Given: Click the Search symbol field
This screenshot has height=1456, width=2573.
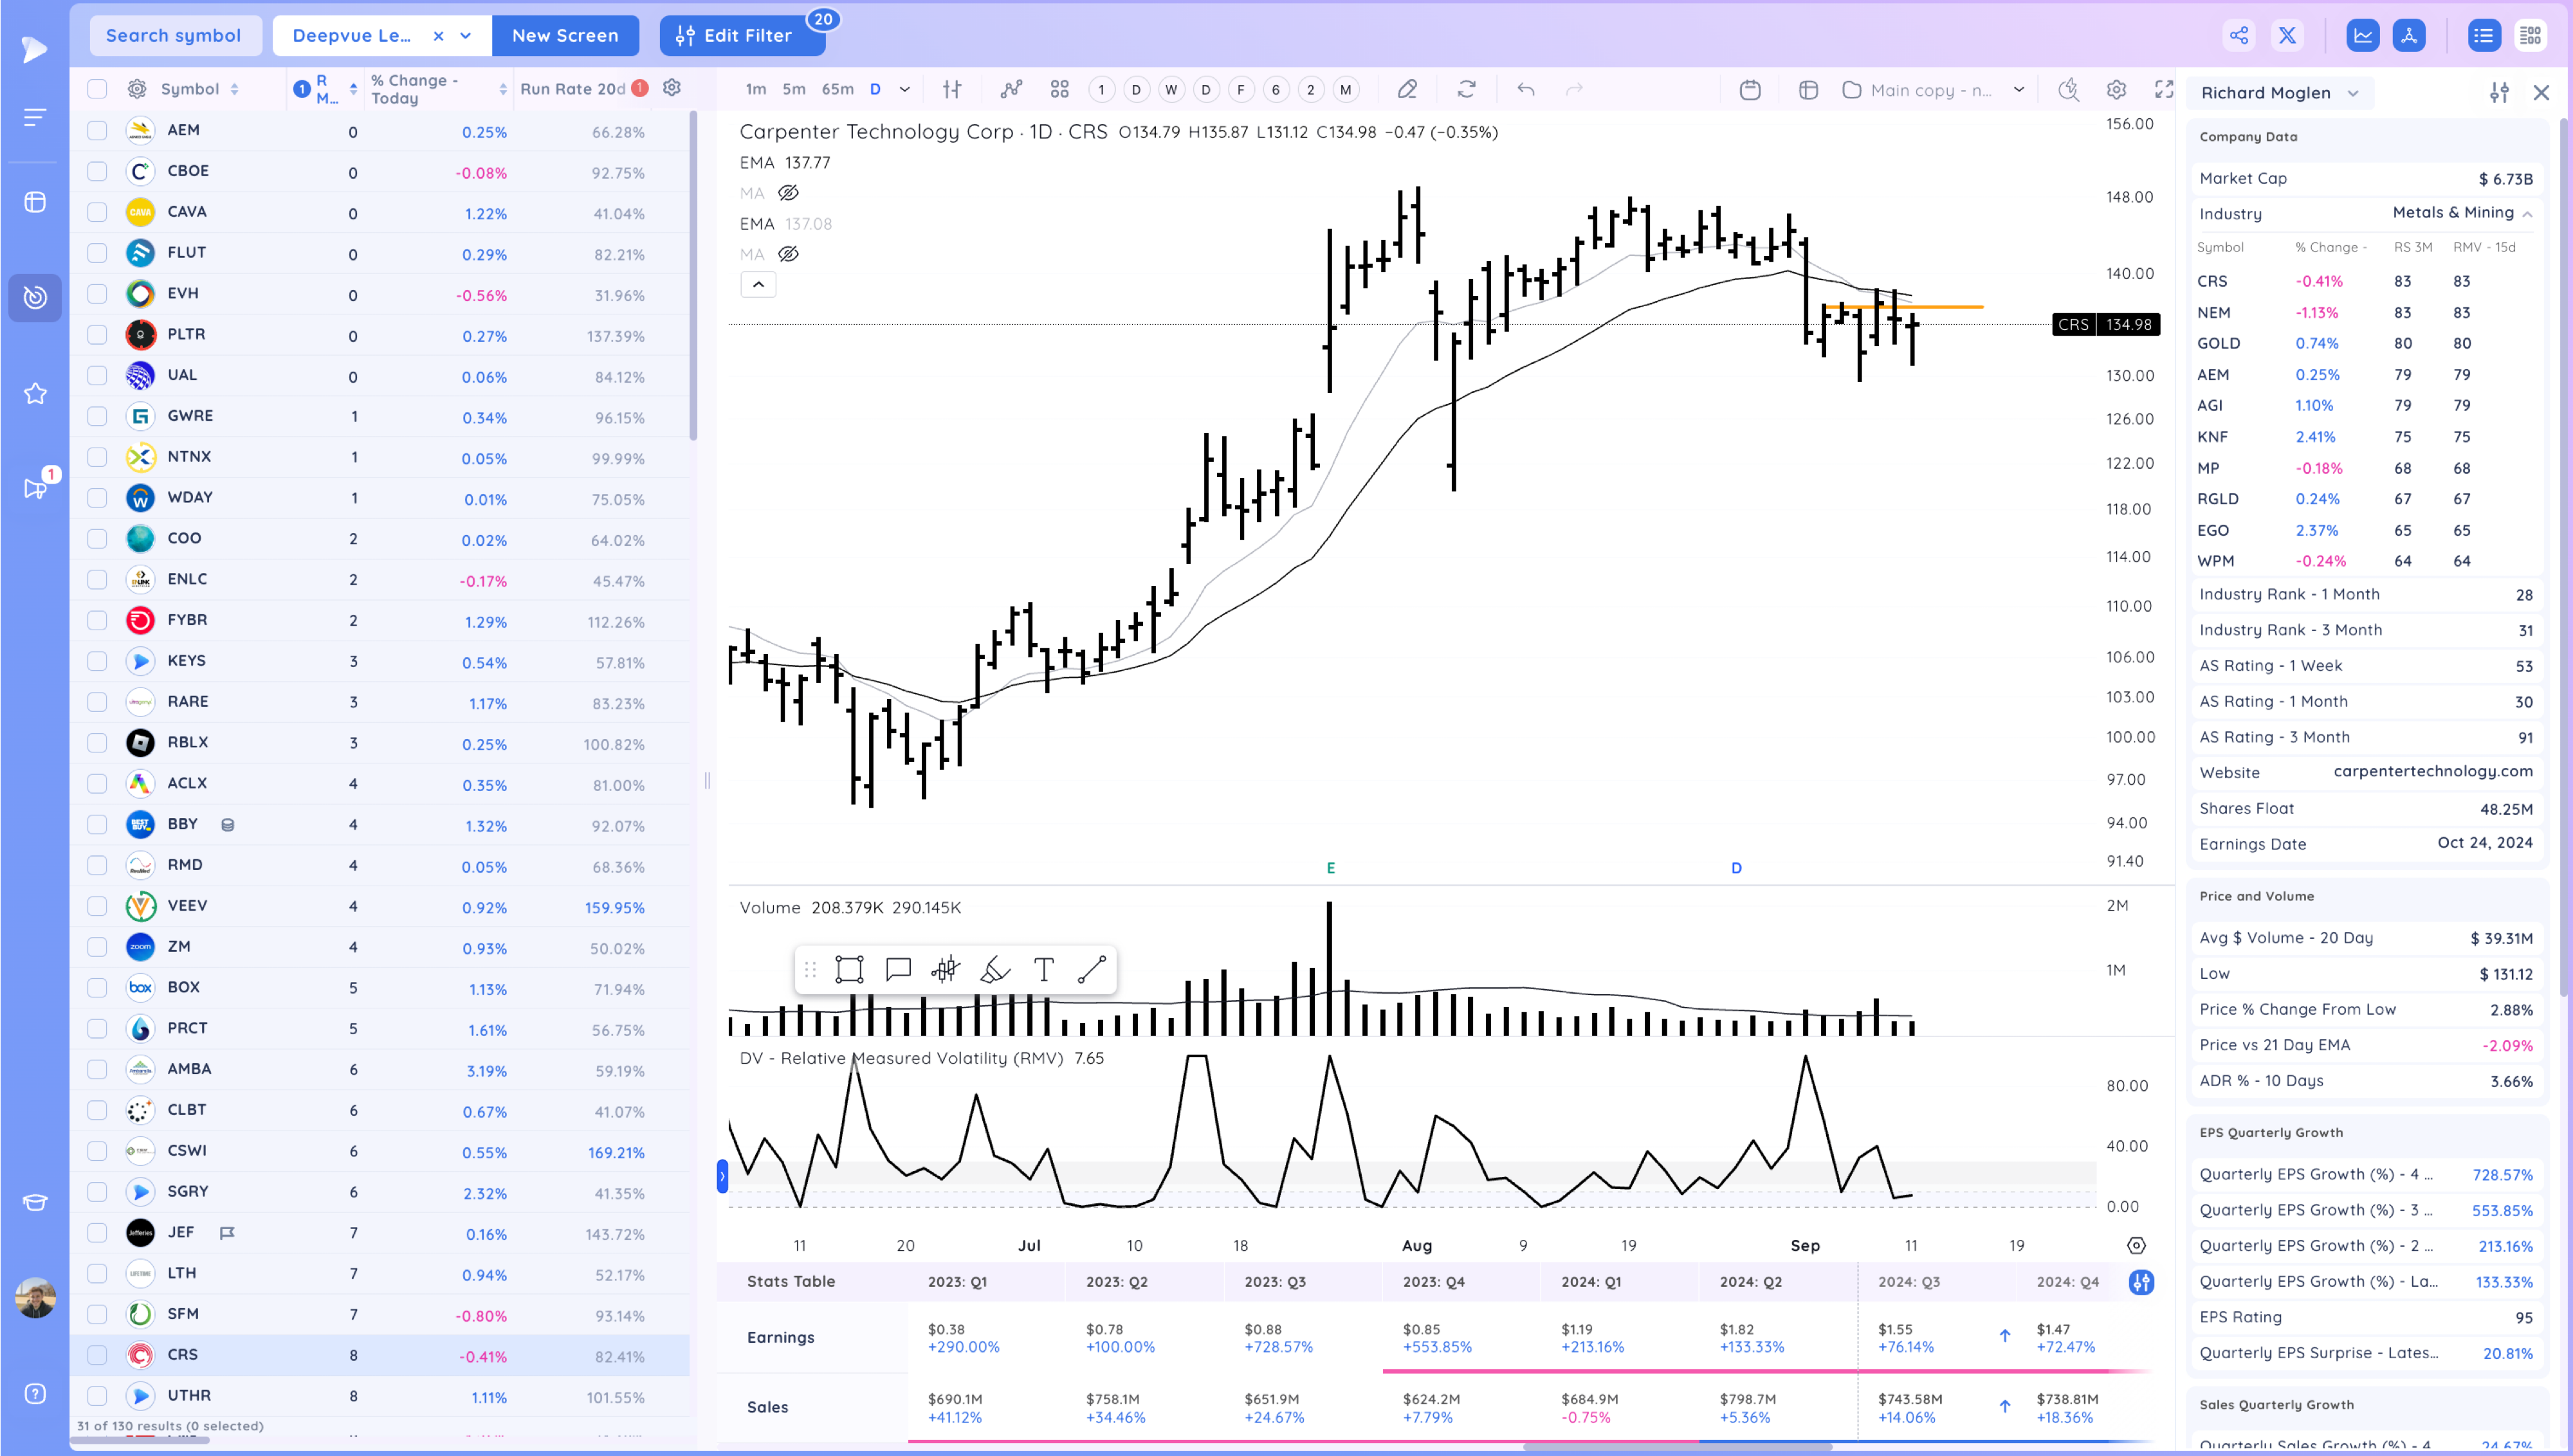Looking at the screenshot, I should pos(174,36).
